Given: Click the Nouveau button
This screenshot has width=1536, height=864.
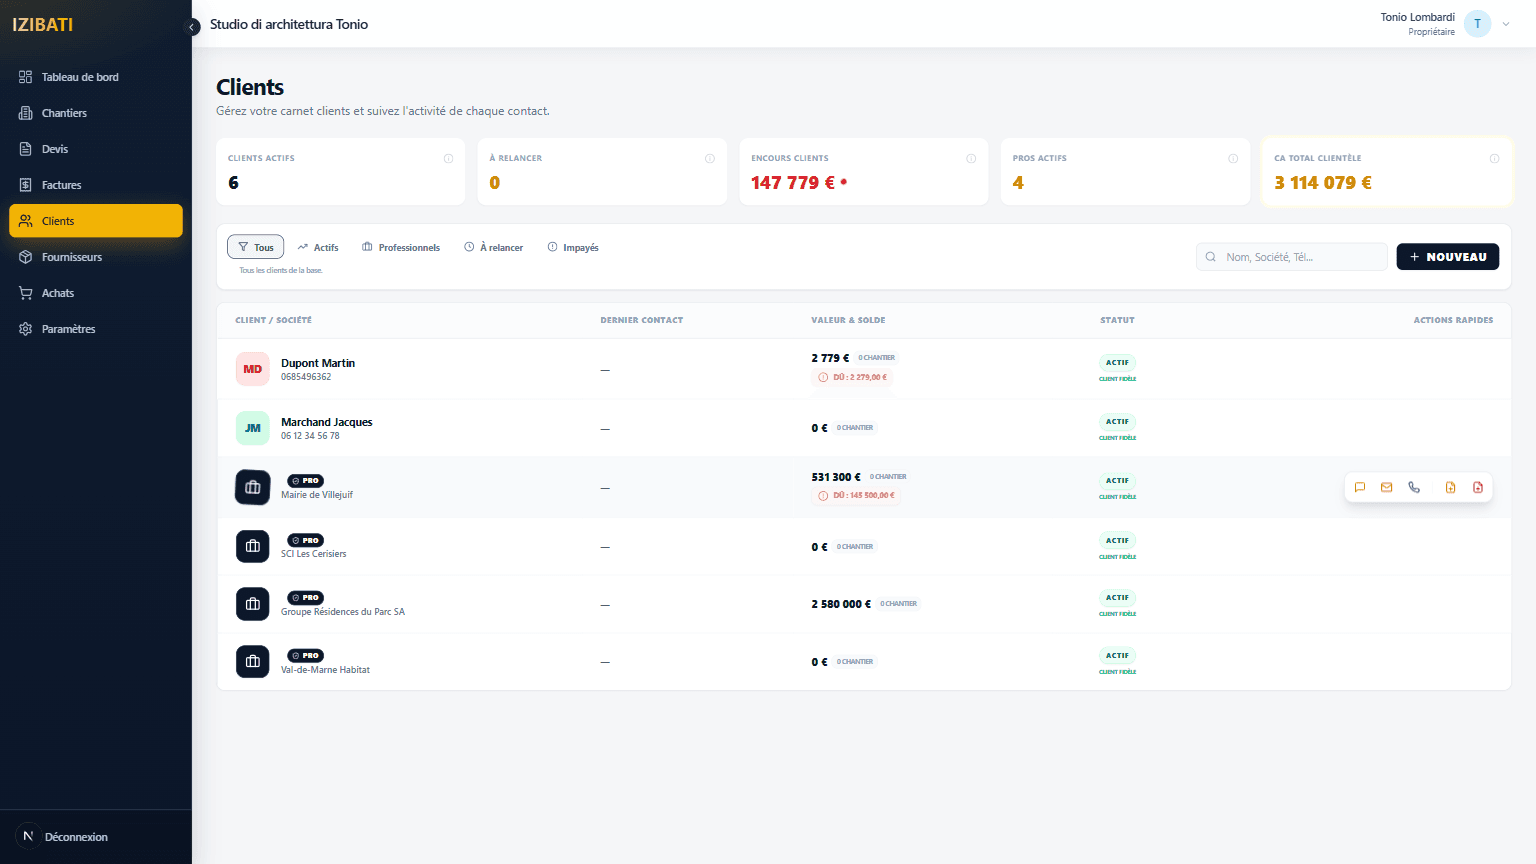Looking at the screenshot, I should pos(1447,257).
